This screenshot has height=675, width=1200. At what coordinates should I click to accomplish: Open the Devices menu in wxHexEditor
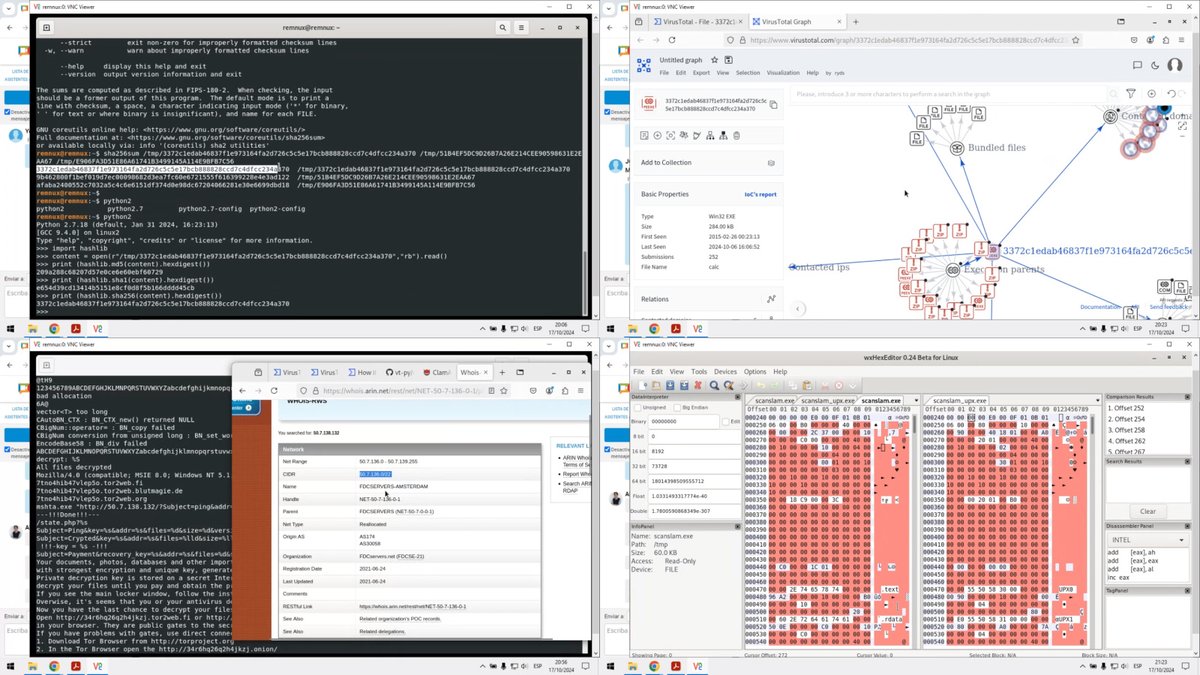pyautogui.click(x=725, y=371)
